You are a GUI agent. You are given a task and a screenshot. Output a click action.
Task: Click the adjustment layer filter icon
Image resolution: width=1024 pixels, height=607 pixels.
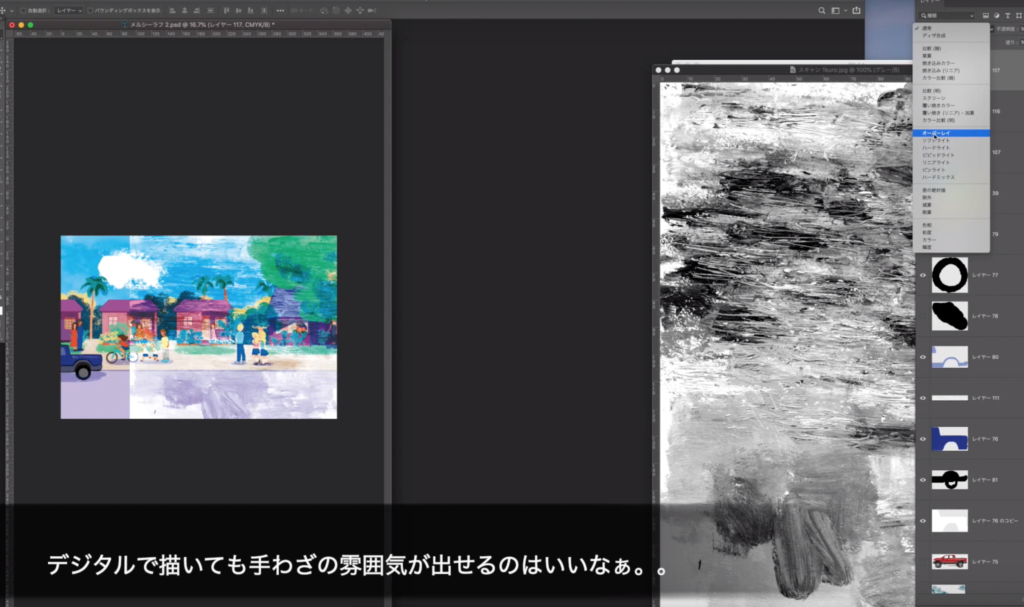point(997,16)
